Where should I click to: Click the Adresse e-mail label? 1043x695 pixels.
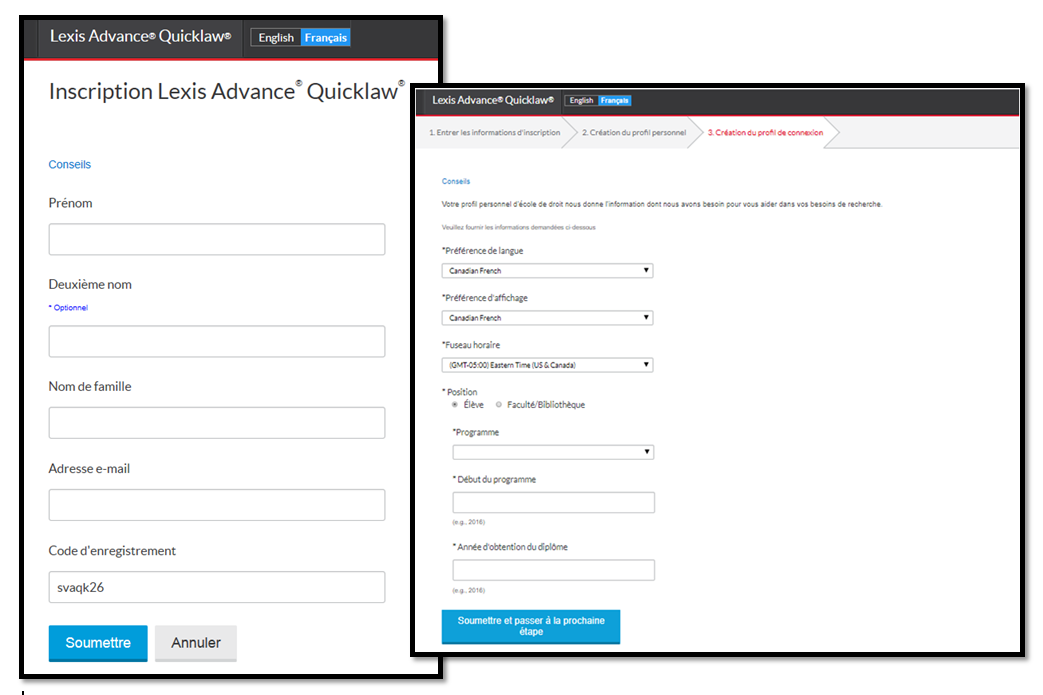click(x=89, y=469)
